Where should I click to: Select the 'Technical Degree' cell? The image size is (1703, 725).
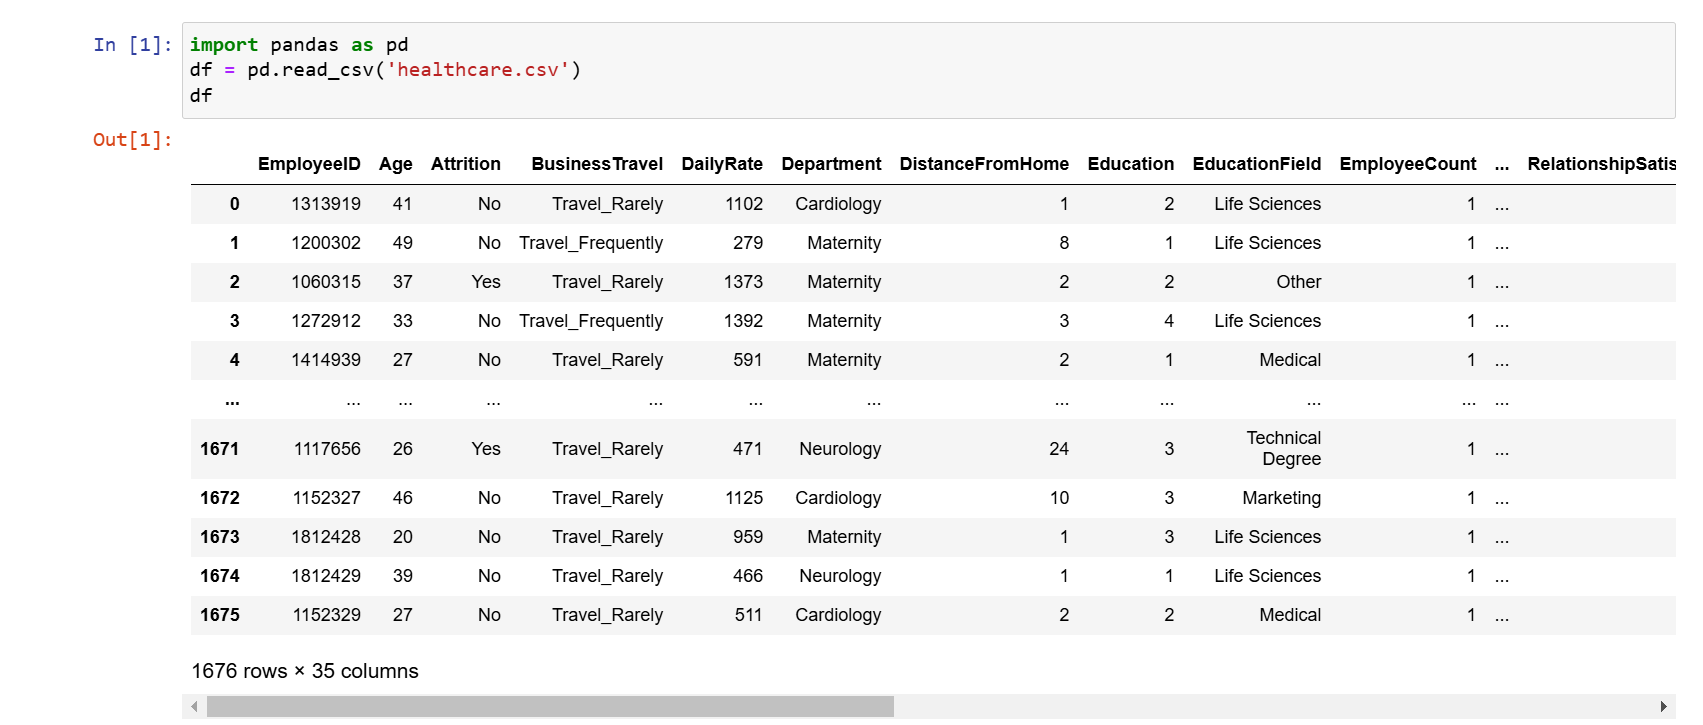pyautogui.click(x=1283, y=449)
